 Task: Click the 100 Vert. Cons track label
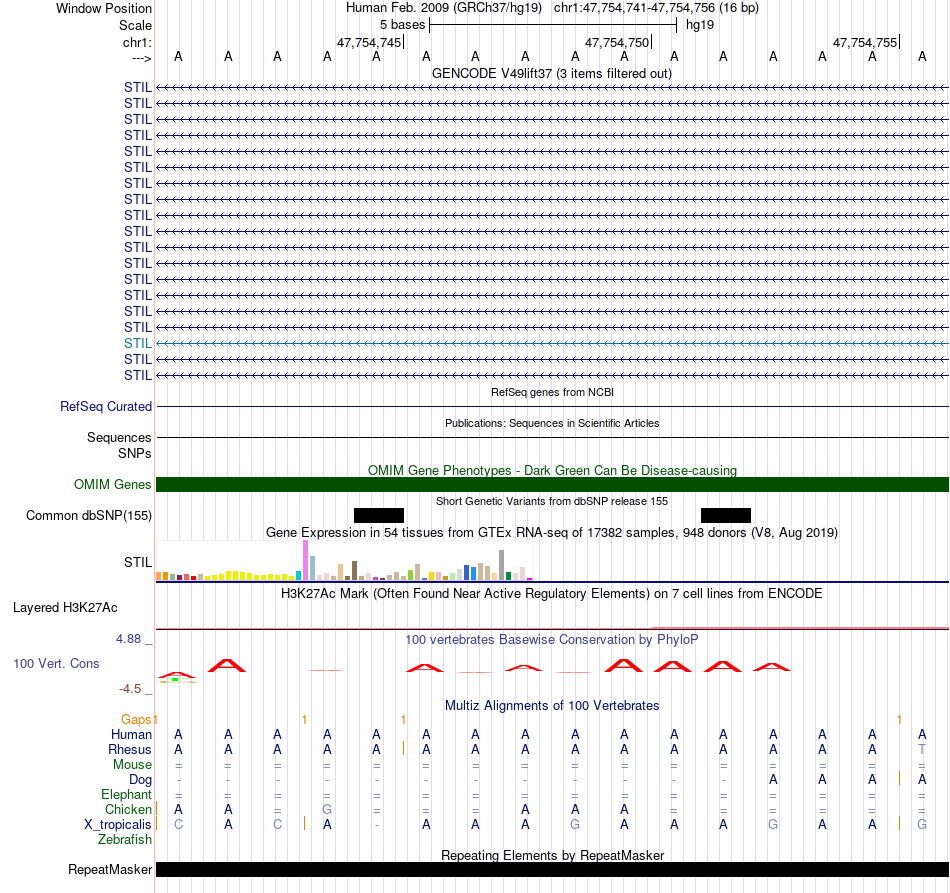click(56, 663)
